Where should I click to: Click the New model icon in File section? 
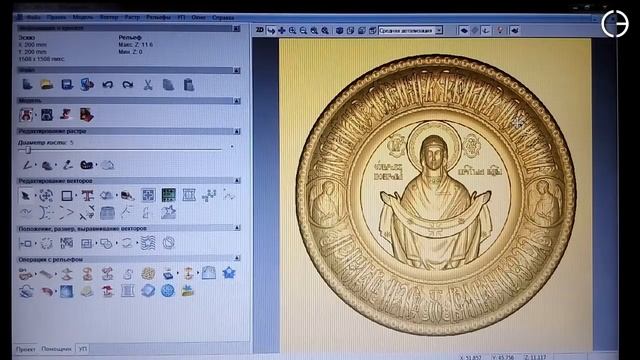(27, 84)
